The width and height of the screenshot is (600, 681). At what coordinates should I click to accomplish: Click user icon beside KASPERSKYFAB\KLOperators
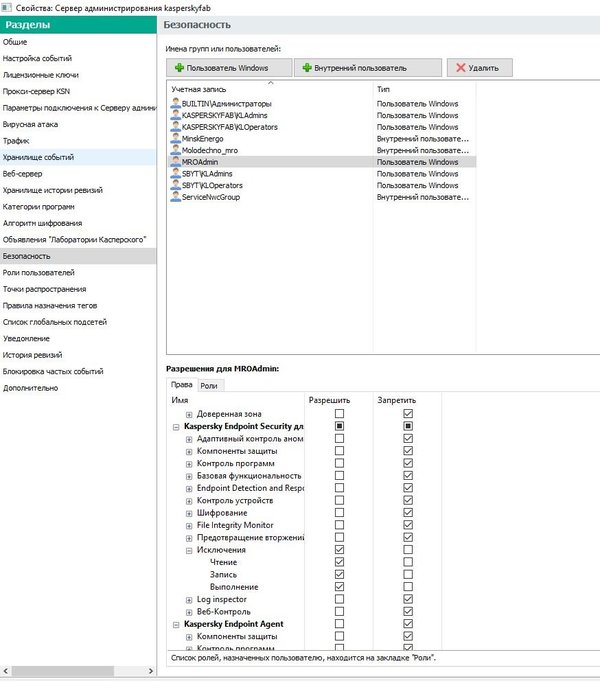(x=176, y=126)
